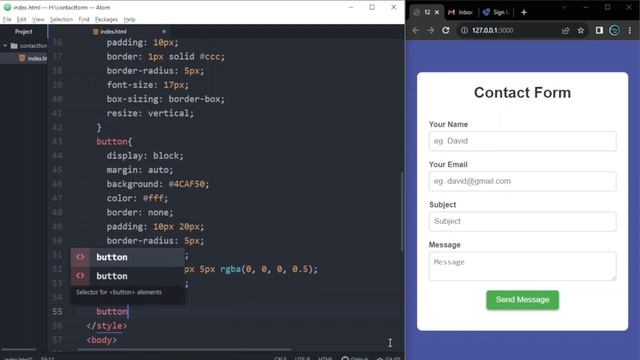
Task: Click 'Contact Form' heading in browser
Action: coord(522,93)
